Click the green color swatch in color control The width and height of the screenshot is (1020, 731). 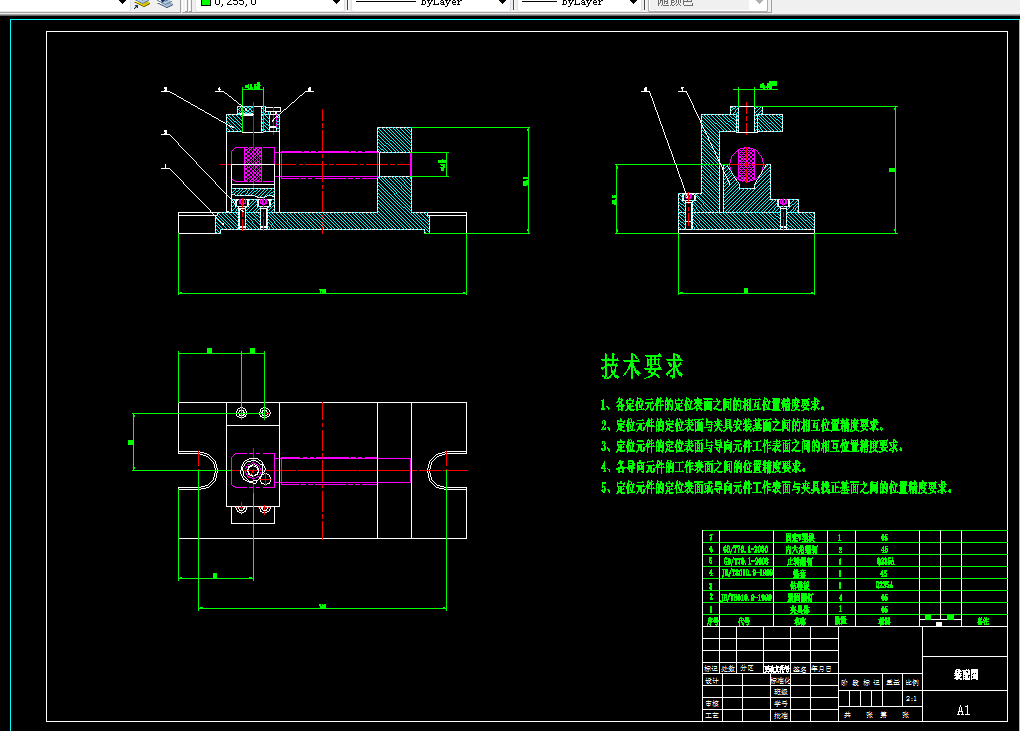[x=206, y=3]
